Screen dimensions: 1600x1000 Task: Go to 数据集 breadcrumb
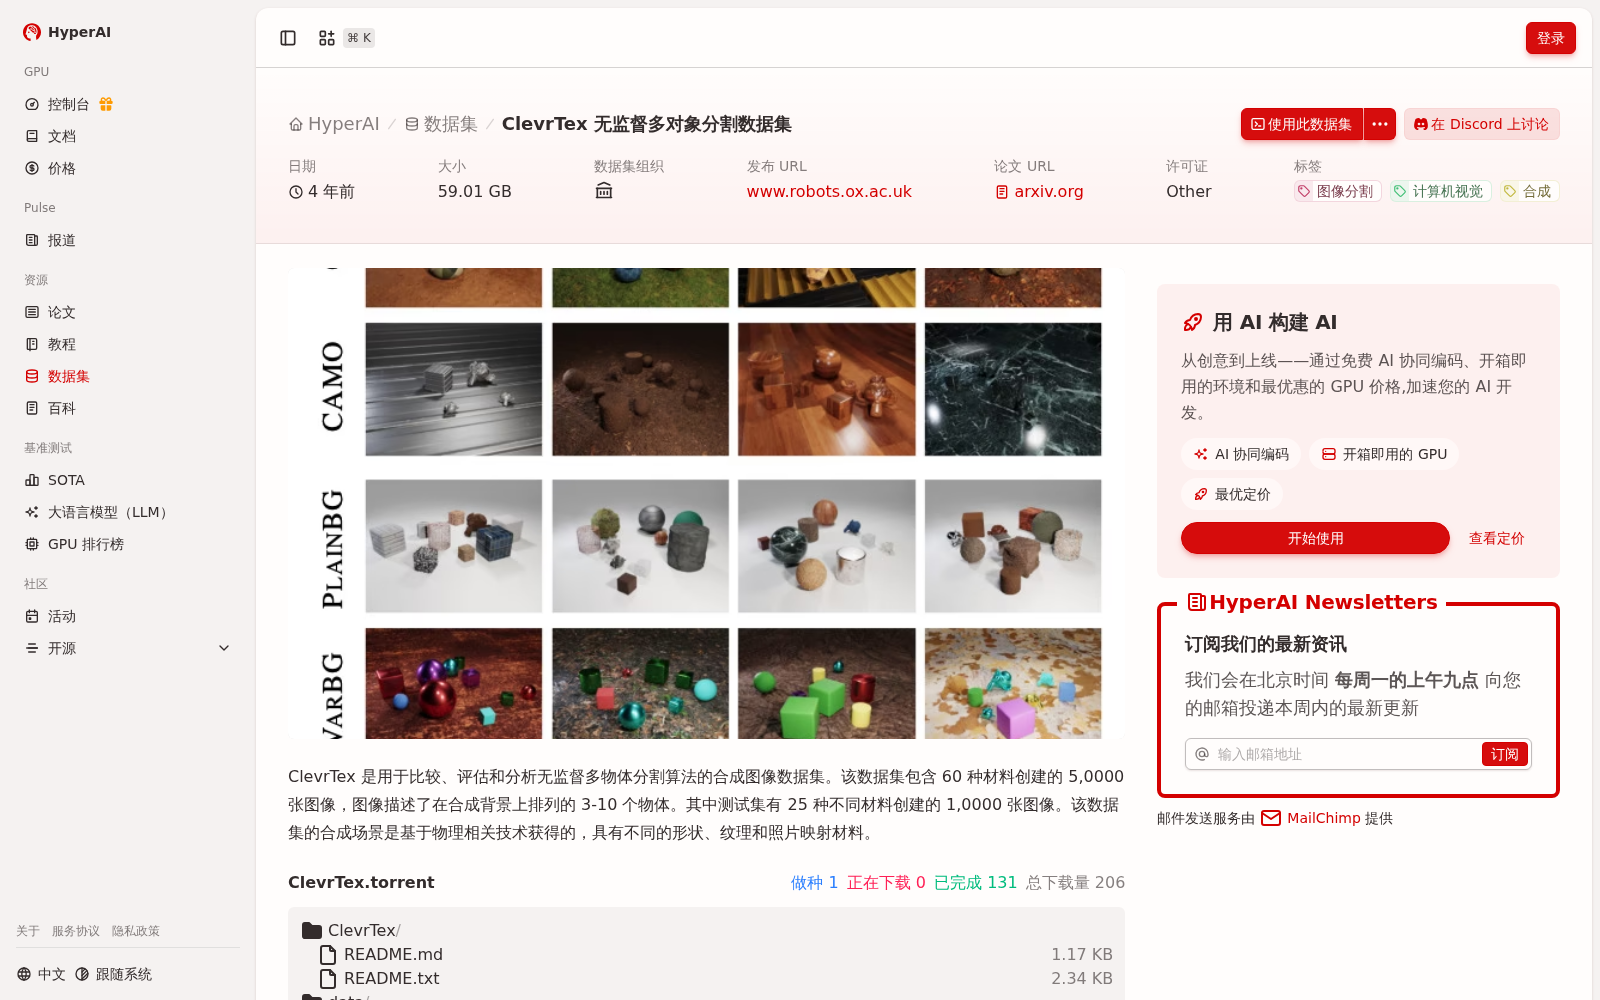coord(441,124)
